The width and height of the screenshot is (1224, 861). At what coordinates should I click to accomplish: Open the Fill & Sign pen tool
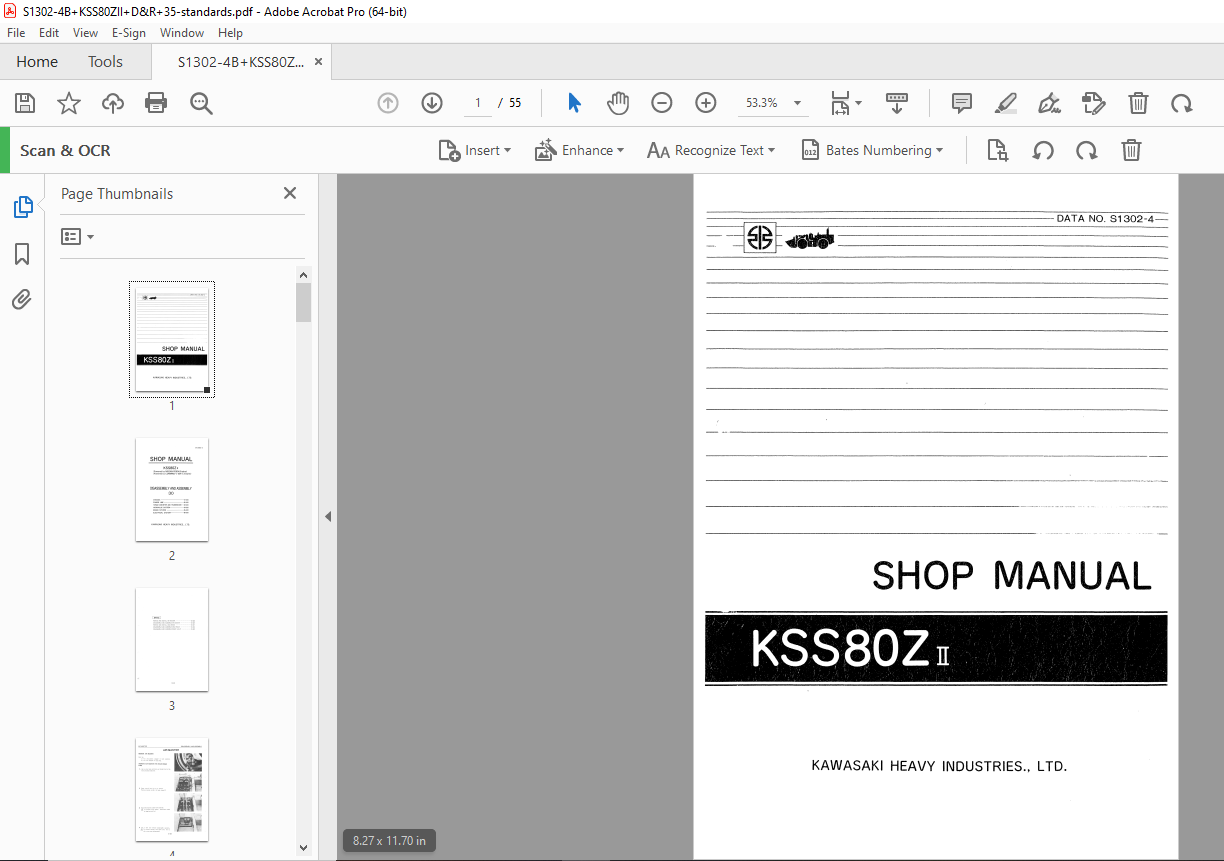(x=1049, y=103)
